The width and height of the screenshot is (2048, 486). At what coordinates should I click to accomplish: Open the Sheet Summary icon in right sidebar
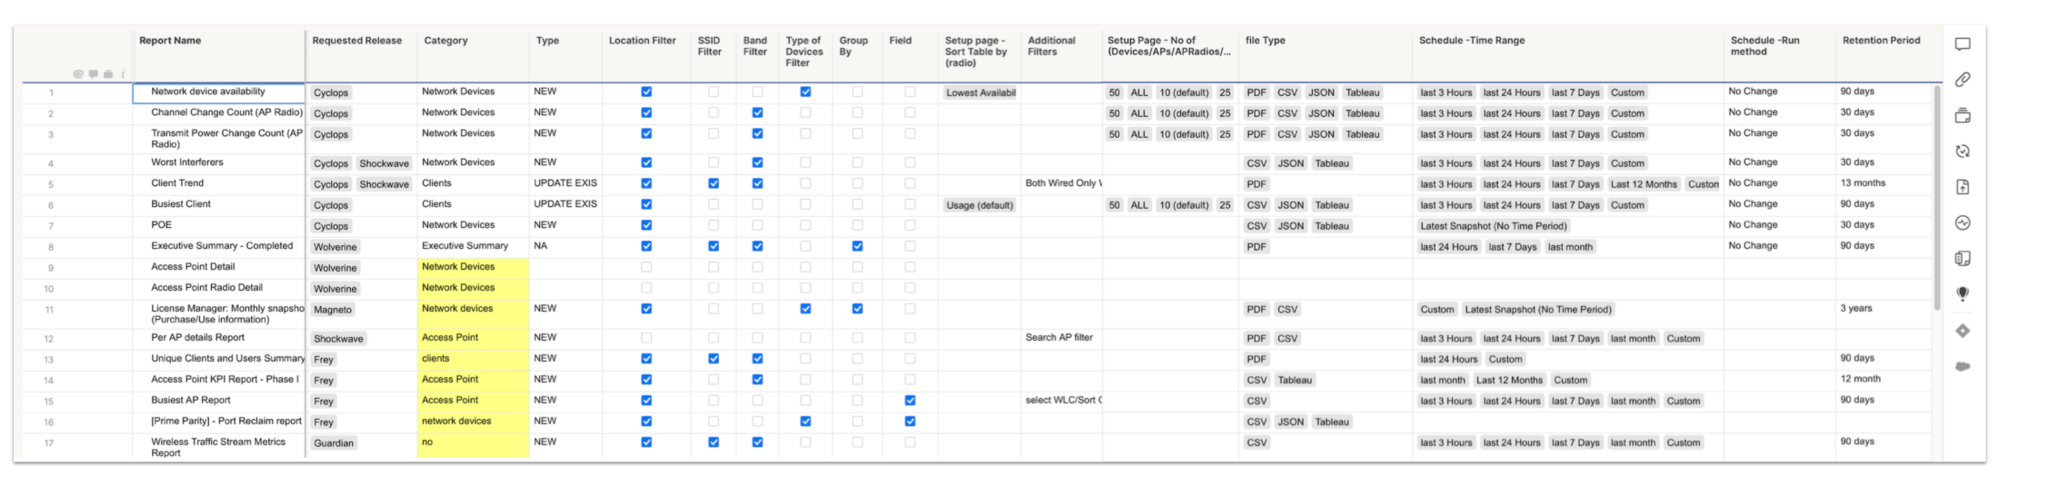[1962, 259]
